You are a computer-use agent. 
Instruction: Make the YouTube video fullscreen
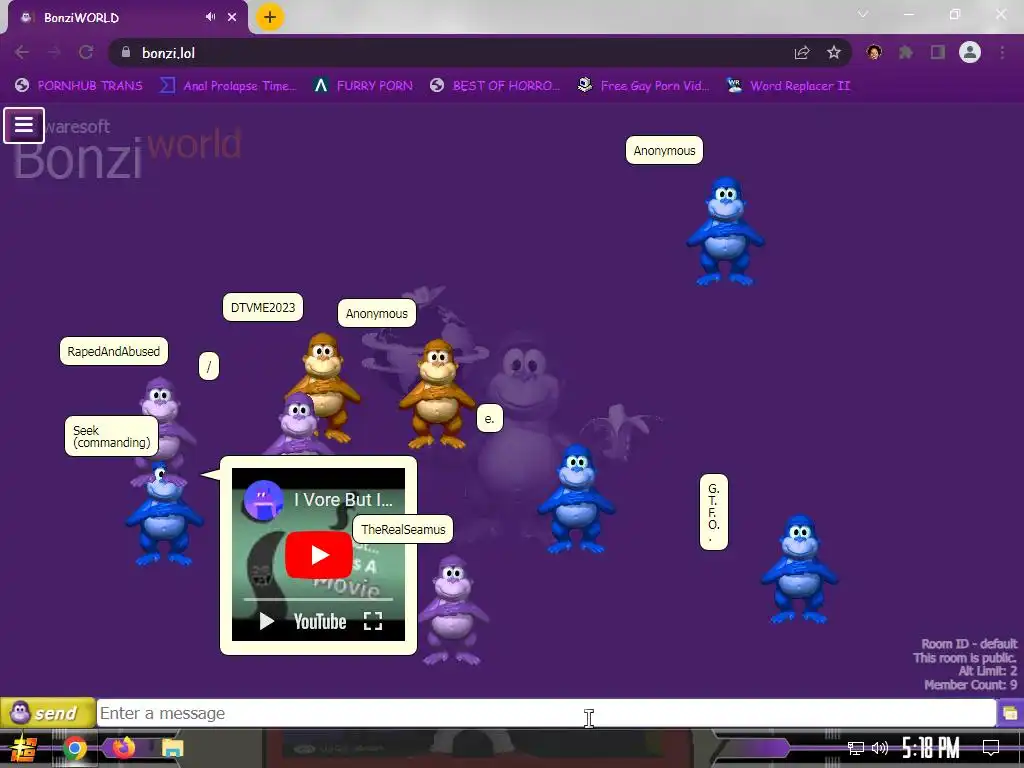tap(373, 621)
